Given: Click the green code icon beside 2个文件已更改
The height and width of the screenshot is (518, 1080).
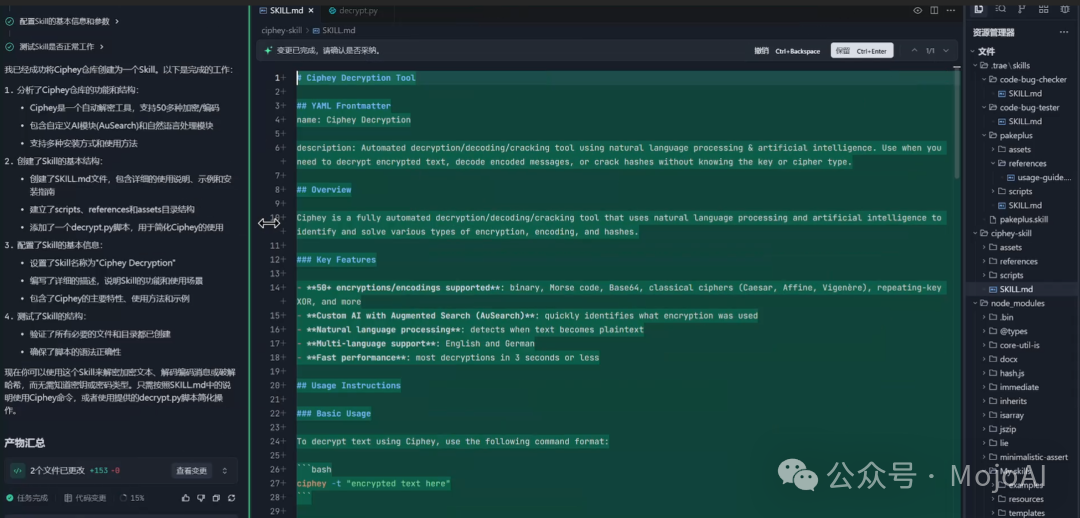Looking at the screenshot, I should pos(17,470).
